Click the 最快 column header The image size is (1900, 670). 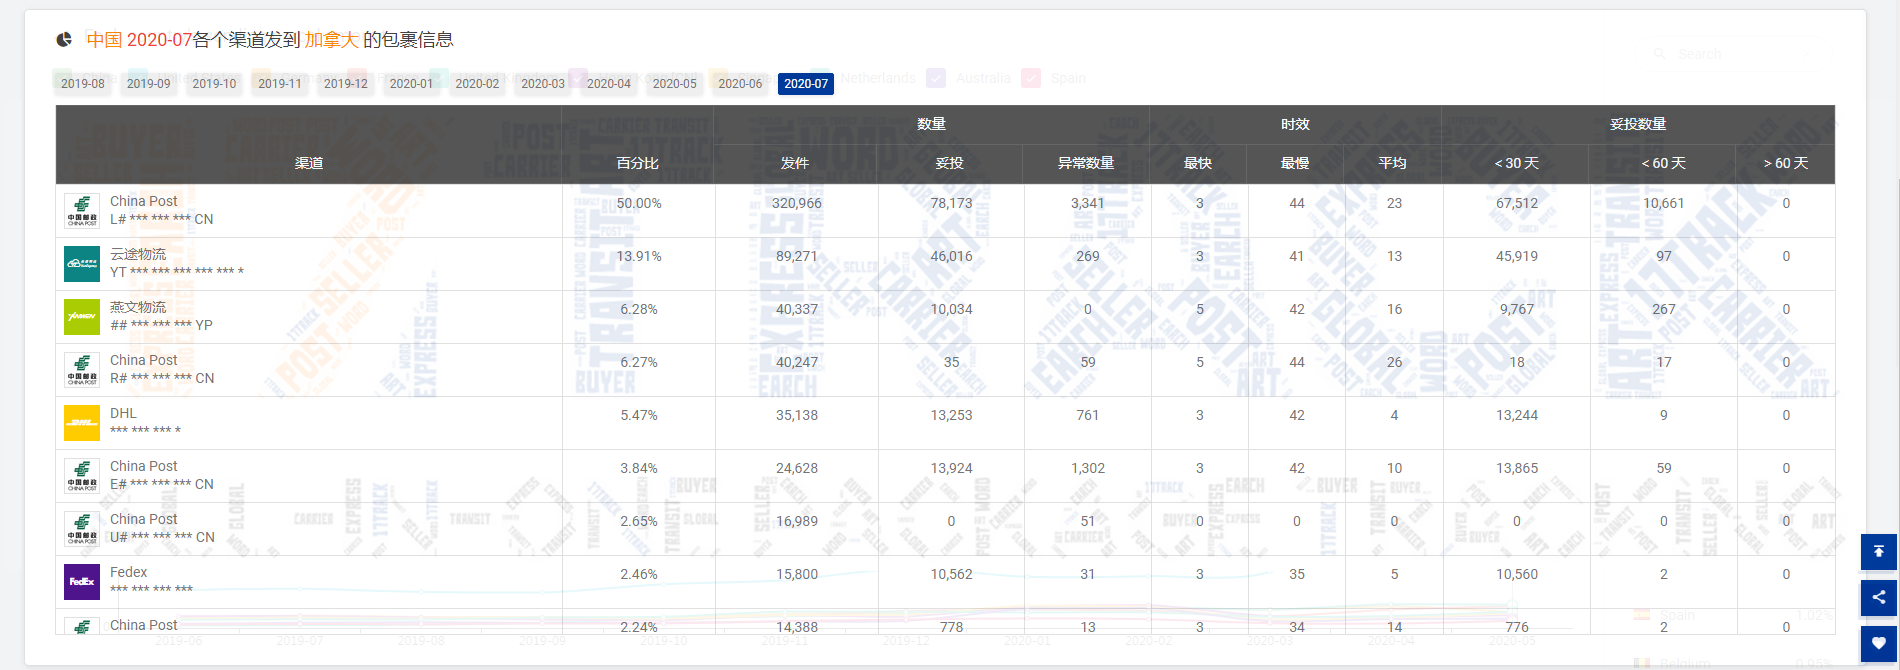coord(1198,163)
